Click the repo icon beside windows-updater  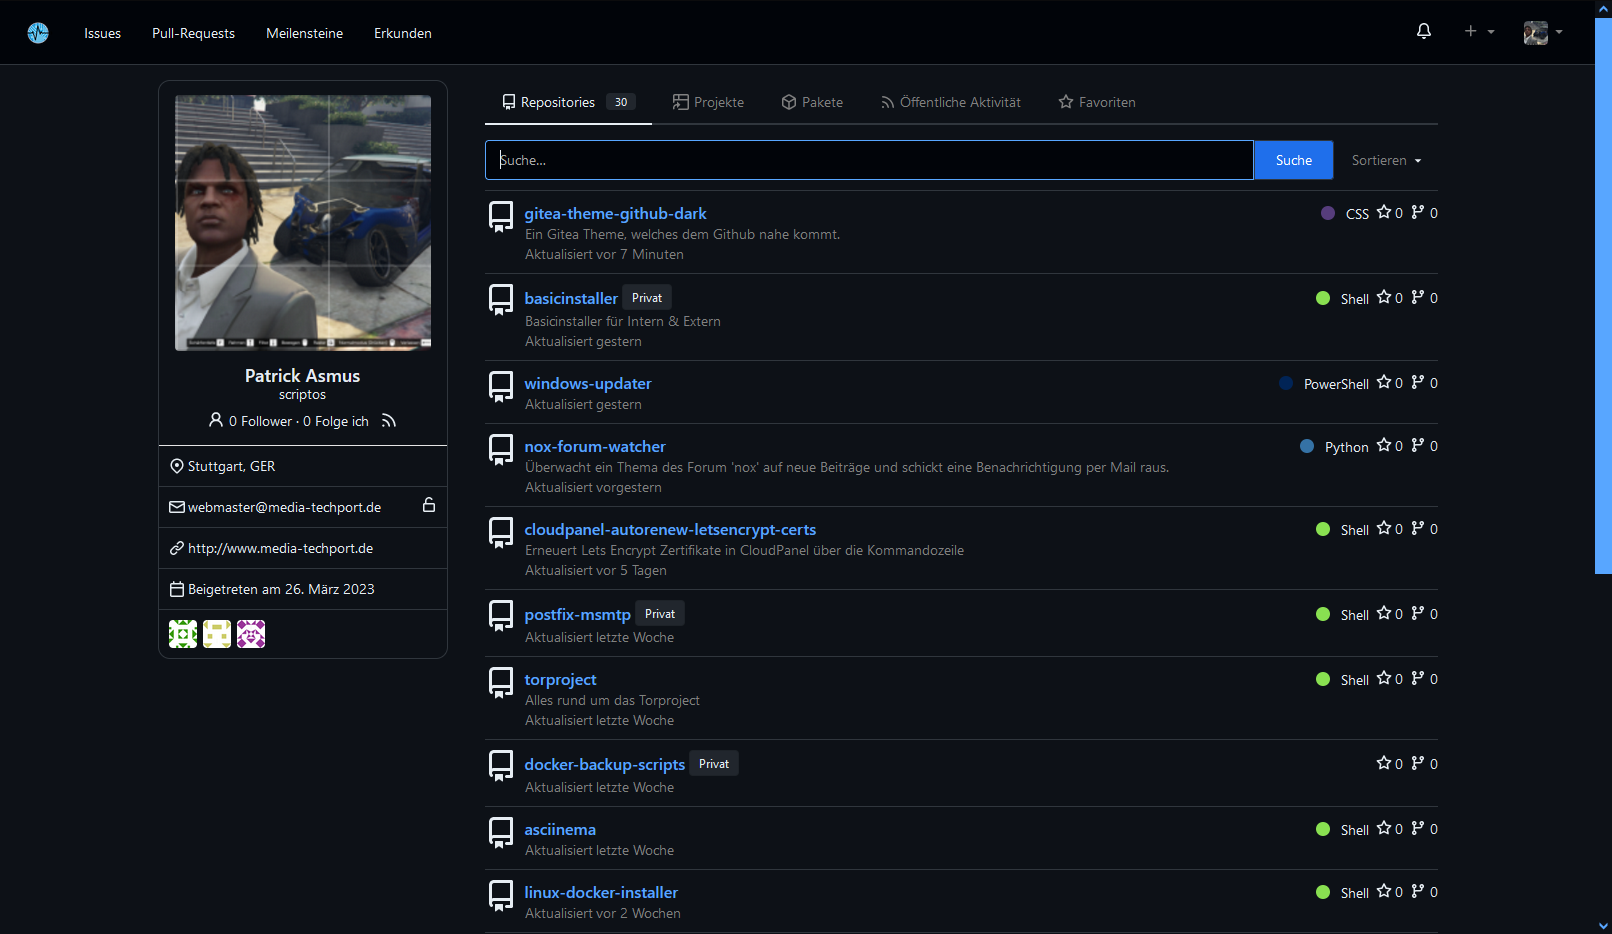501,386
